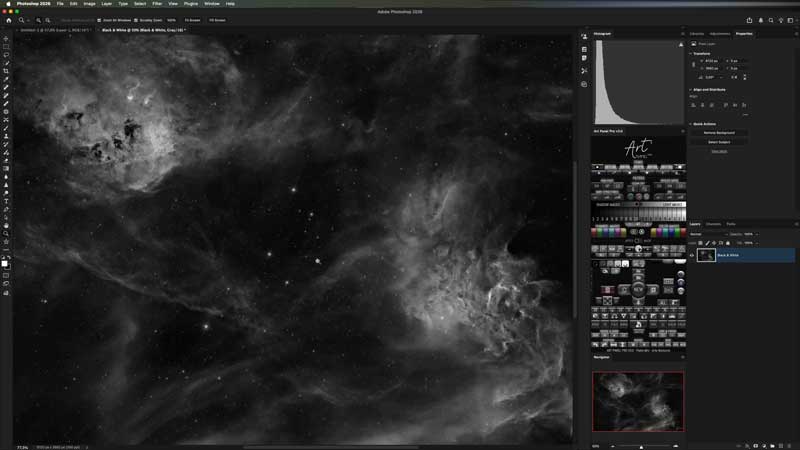This screenshot has width=800, height=450.
Task: Collapse the Transform section in Properties
Action: coord(689,54)
